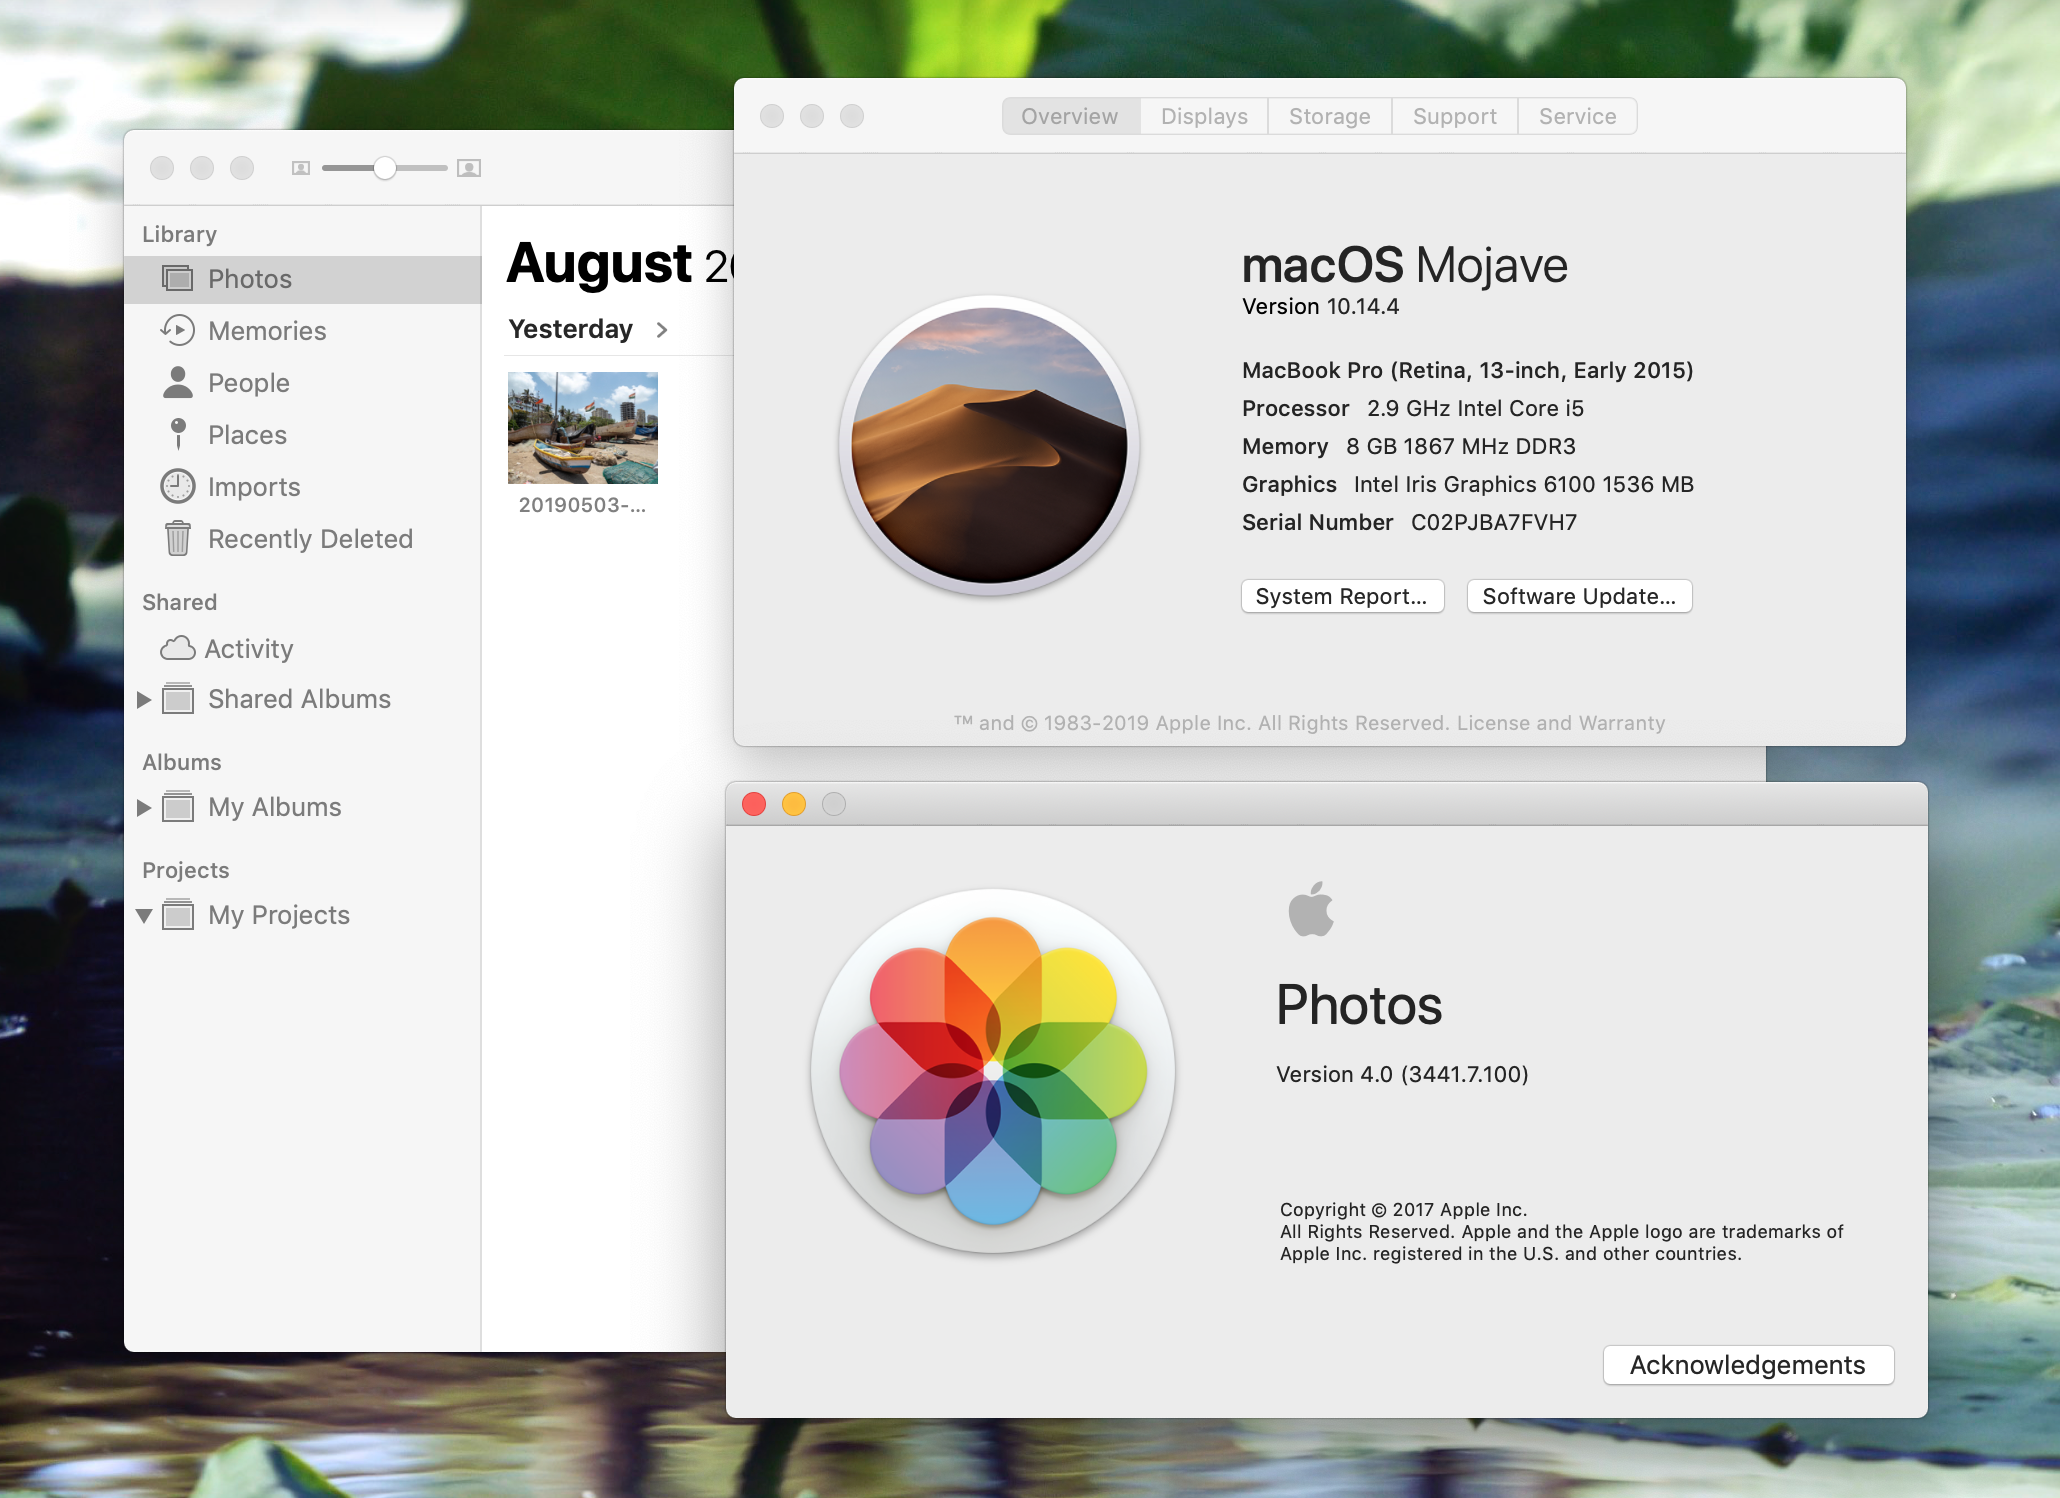Click the People silhouette icon
This screenshot has width=2060, height=1498.
178,382
